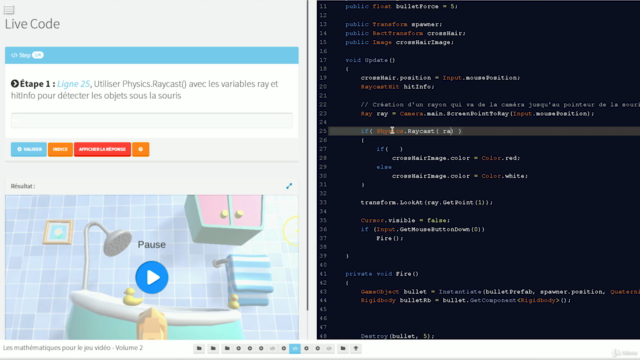Place cursor on line 25 Physics.Raycast code
Image resolution: width=640 pixels, height=360 pixels.
point(411,131)
